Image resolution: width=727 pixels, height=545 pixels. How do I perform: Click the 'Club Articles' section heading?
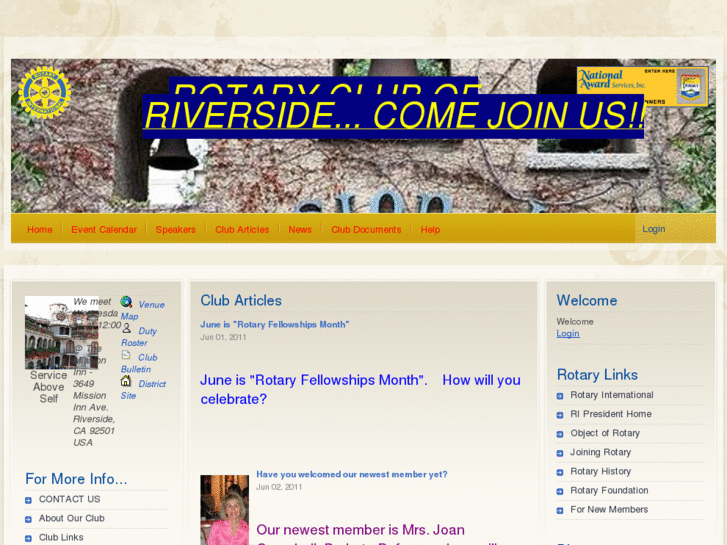coord(241,301)
